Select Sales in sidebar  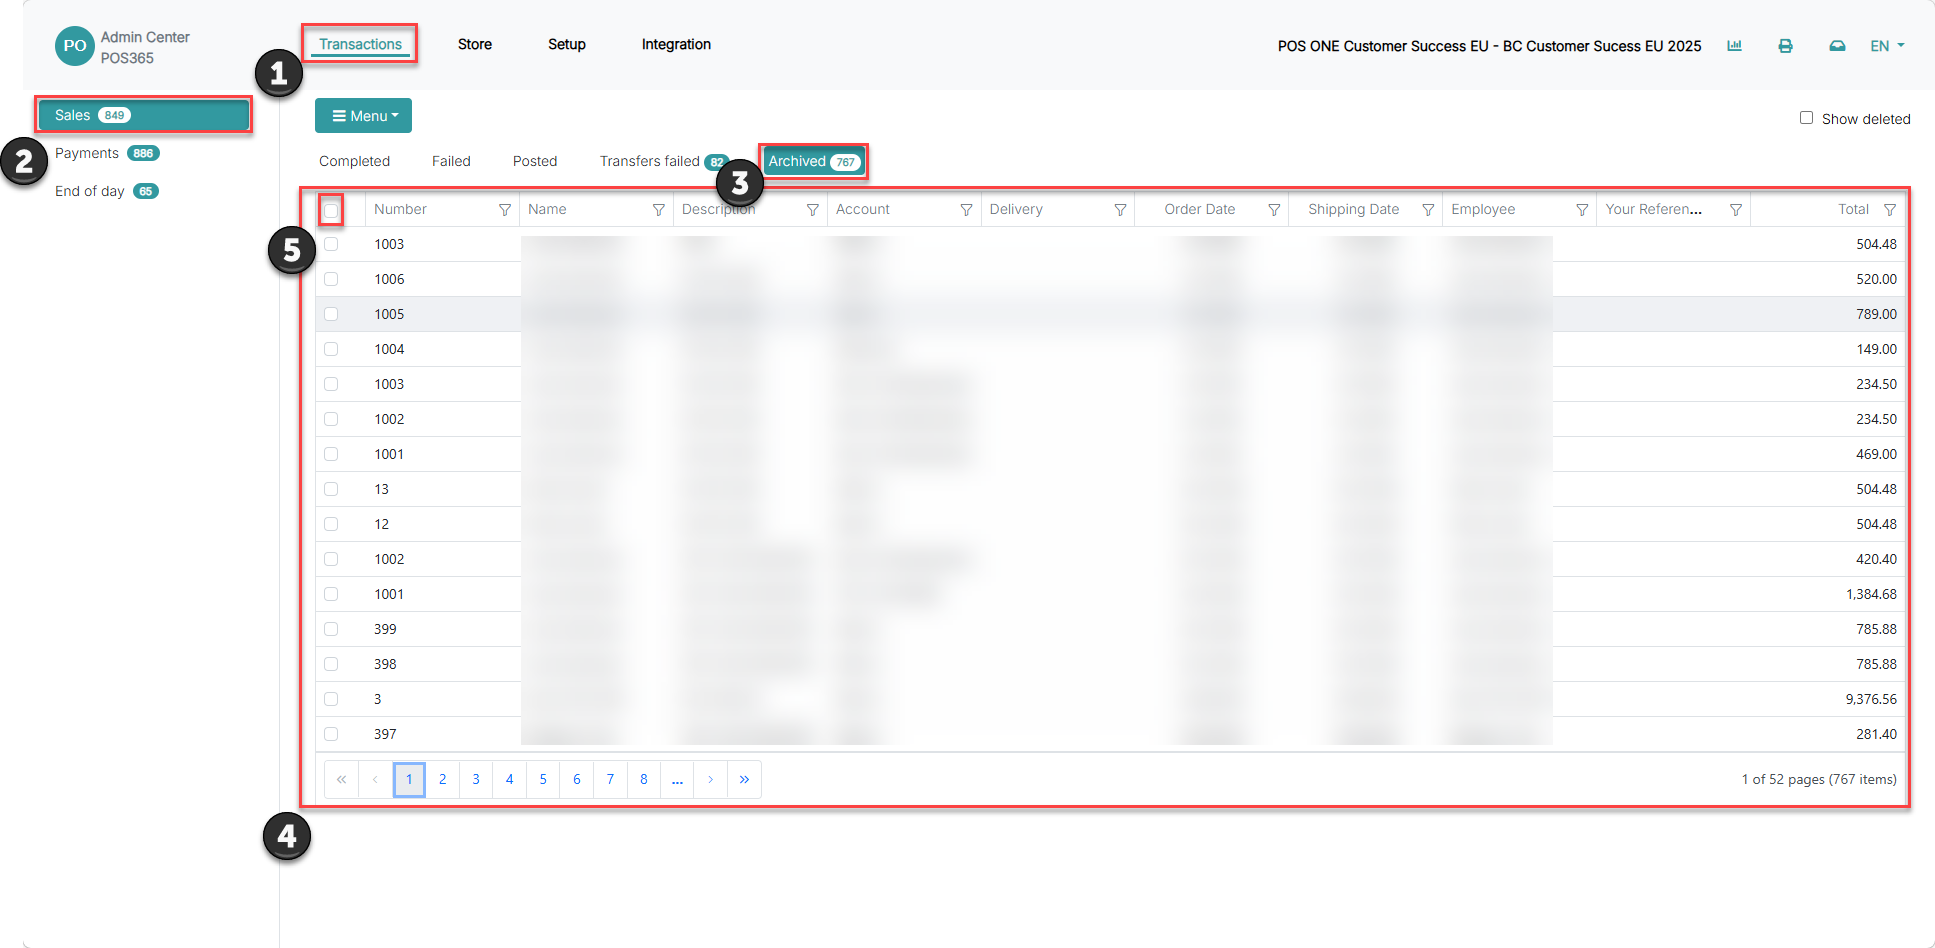143,115
